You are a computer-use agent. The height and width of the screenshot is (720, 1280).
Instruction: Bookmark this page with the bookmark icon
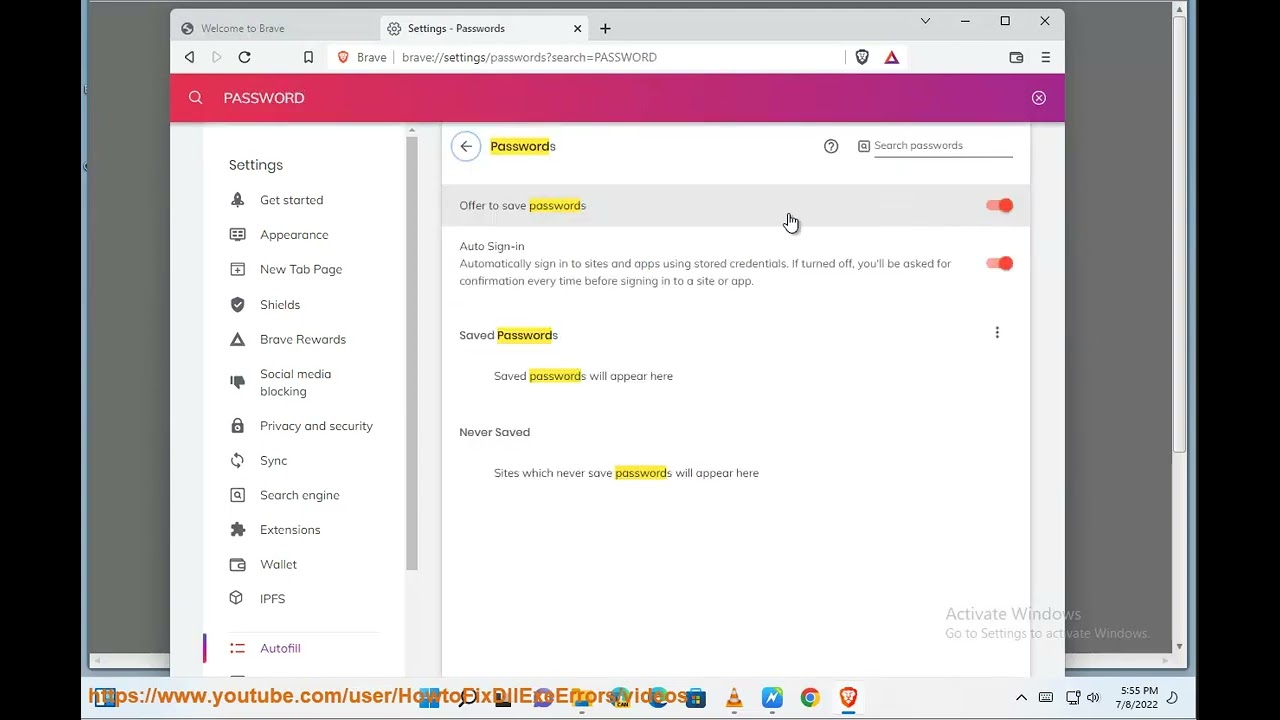click(x=308, y=58)
